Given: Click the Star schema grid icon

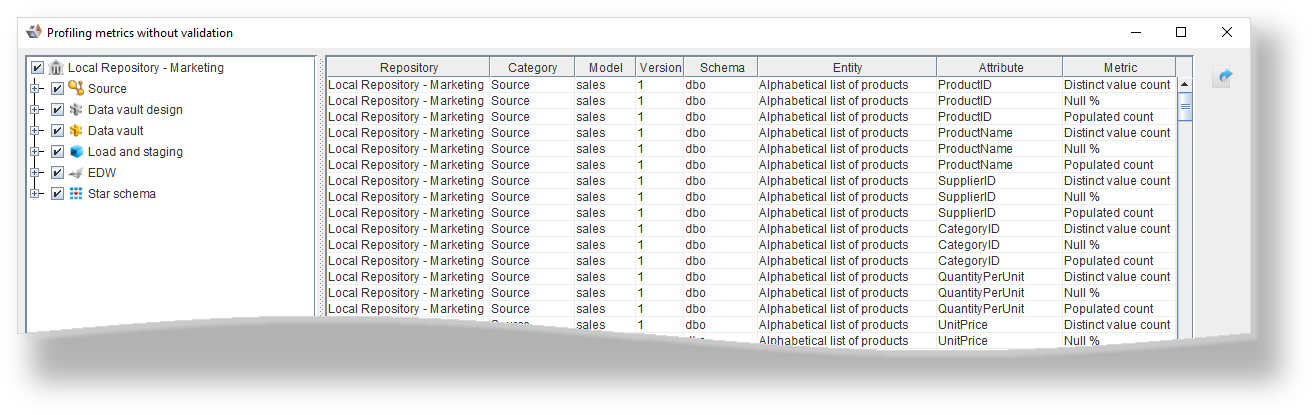Looking at the screenshot, I should tap(76, 194).
